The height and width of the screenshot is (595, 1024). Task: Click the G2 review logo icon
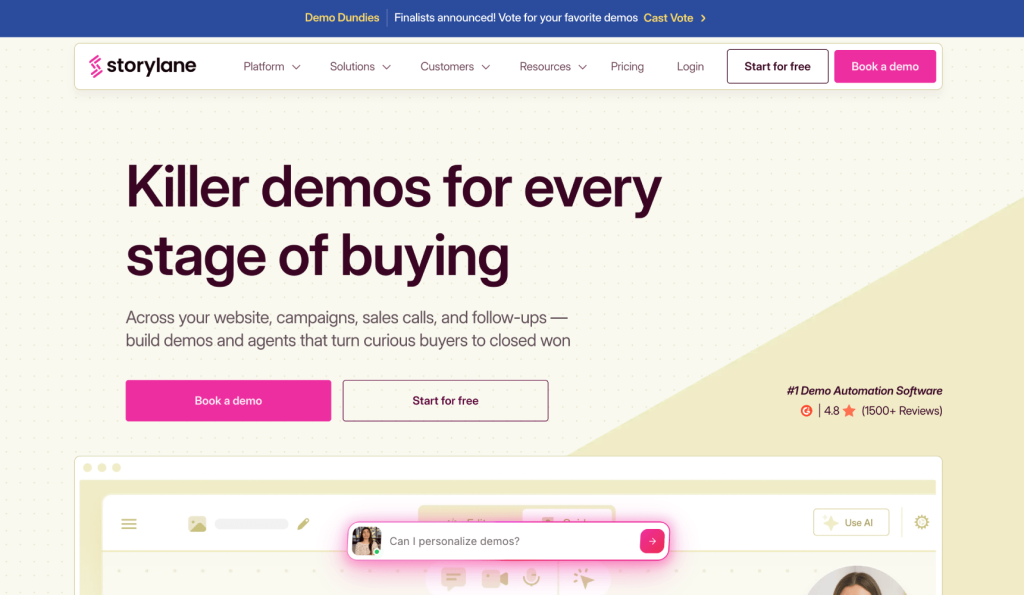807,411
